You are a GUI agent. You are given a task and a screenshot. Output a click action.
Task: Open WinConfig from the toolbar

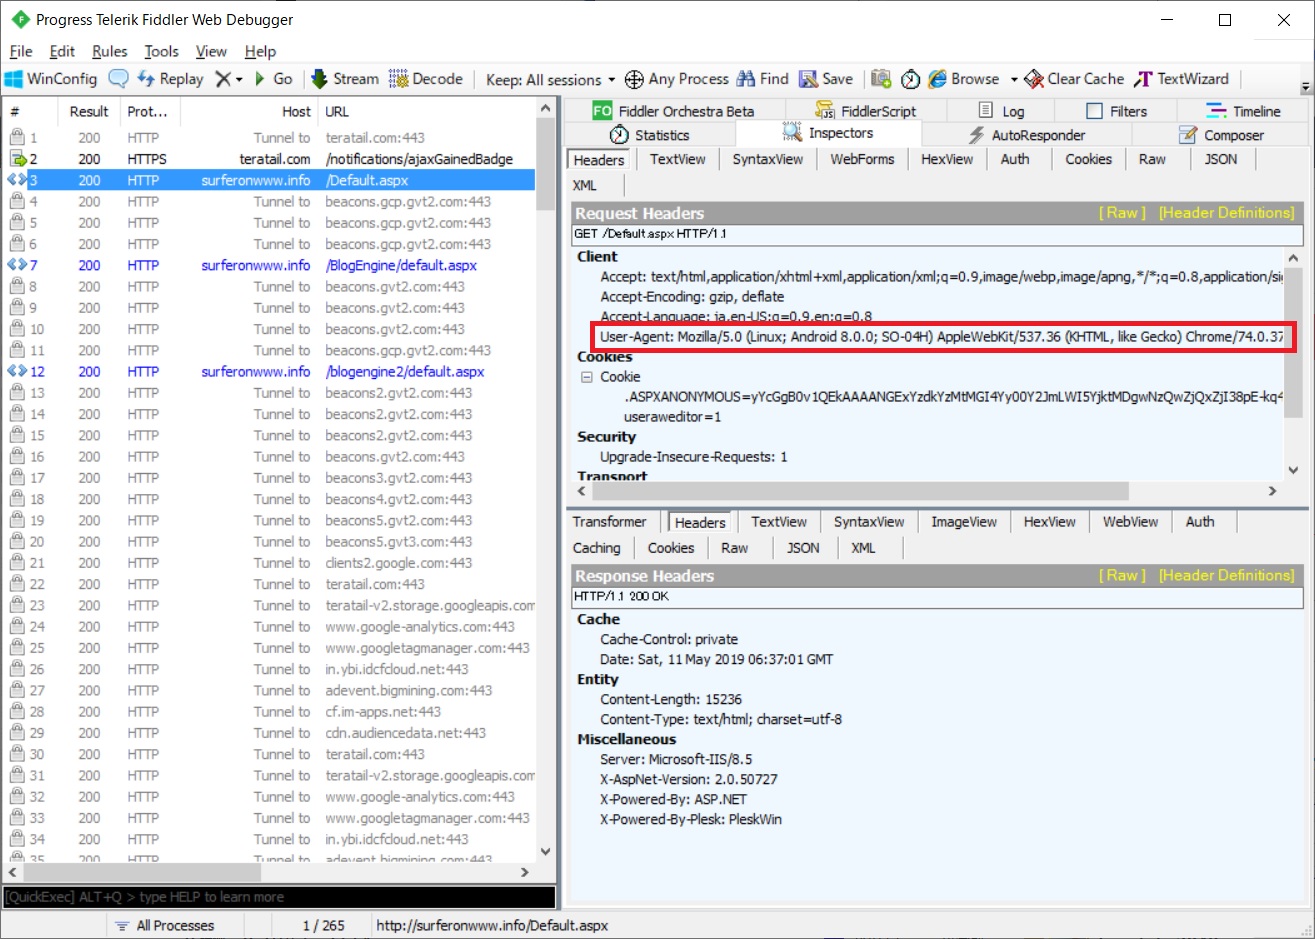(x=51, y=79)
